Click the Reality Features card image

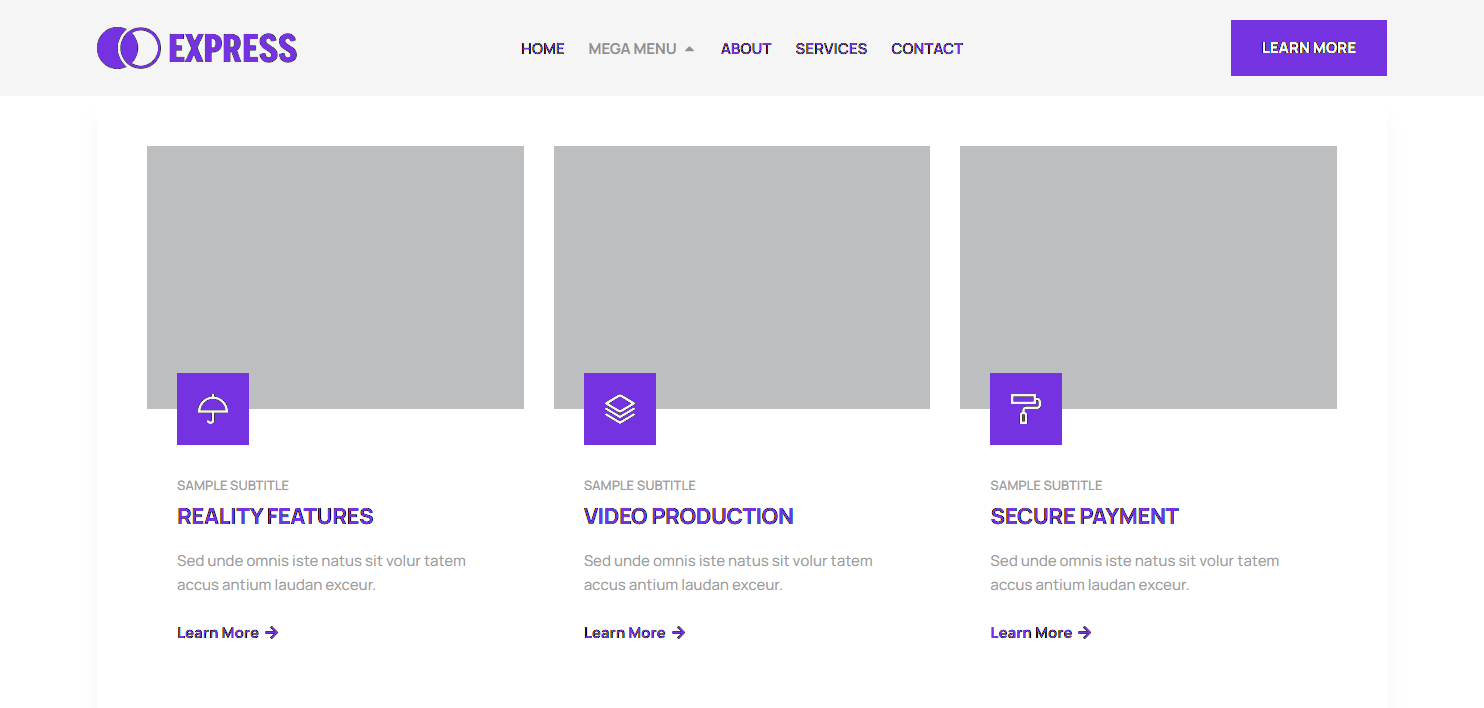pos(335,260)
